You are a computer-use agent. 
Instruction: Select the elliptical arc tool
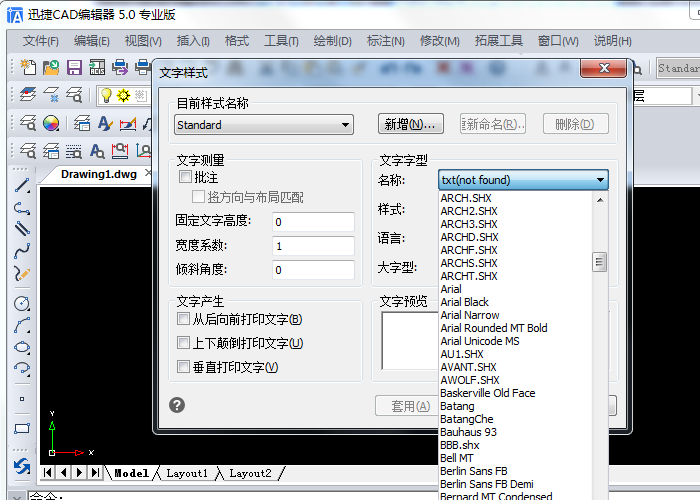(x=22, y=369)
